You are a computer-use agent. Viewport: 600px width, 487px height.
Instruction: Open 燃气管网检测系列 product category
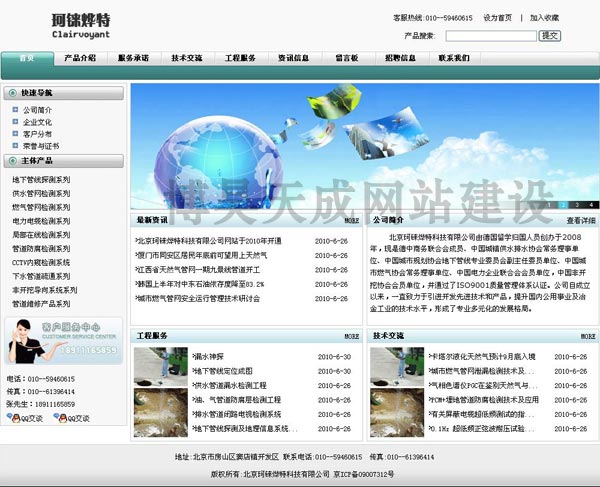(41, 207)
